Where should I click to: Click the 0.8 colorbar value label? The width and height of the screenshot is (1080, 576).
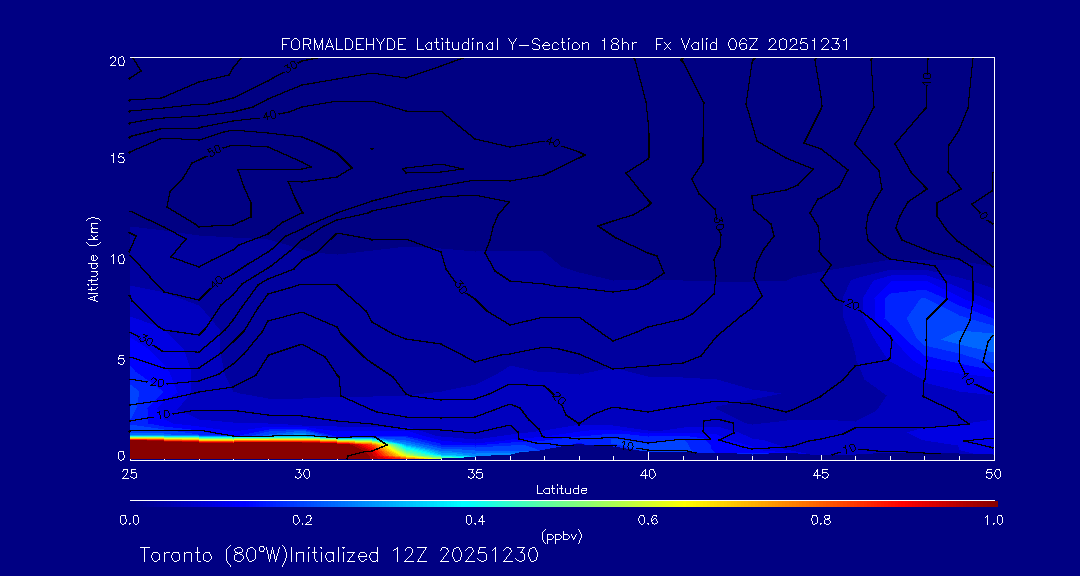coord(821,520)
